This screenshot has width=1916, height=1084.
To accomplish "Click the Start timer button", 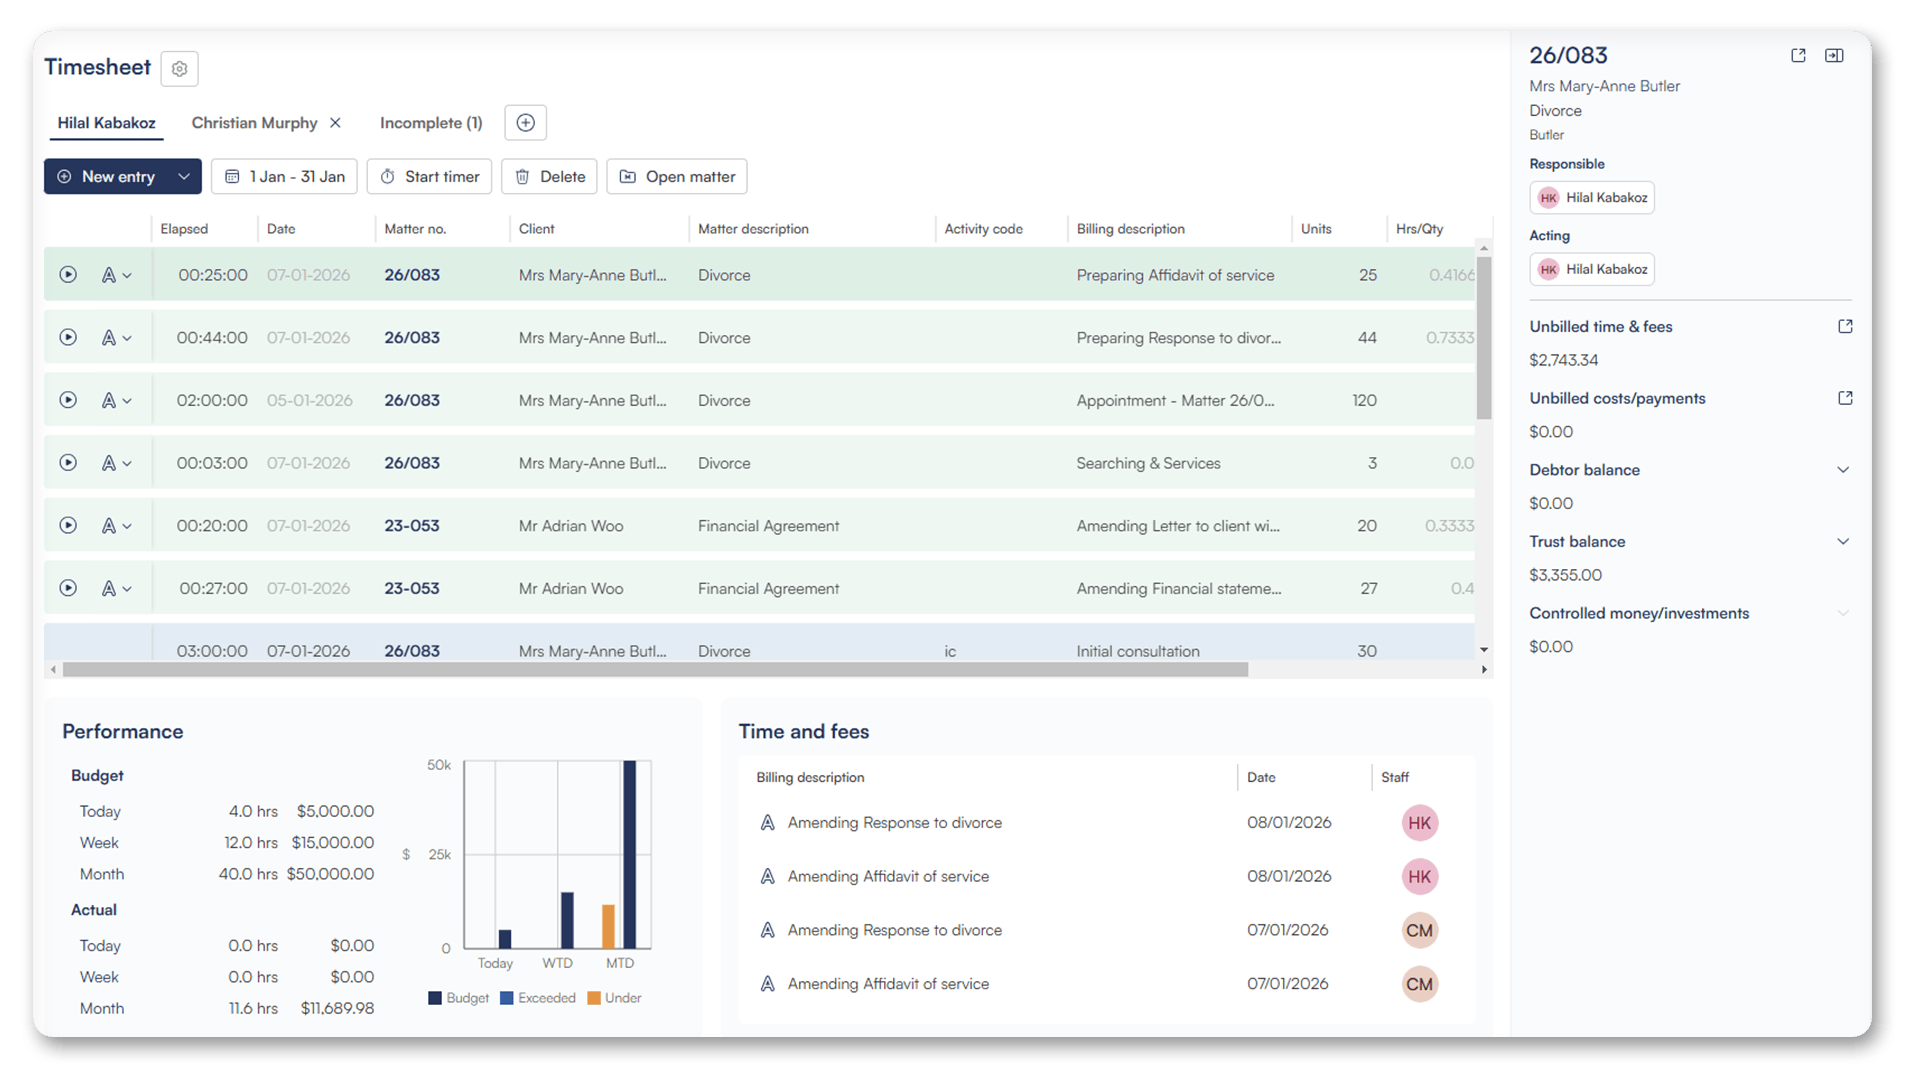I will click(x=429, y=177).
